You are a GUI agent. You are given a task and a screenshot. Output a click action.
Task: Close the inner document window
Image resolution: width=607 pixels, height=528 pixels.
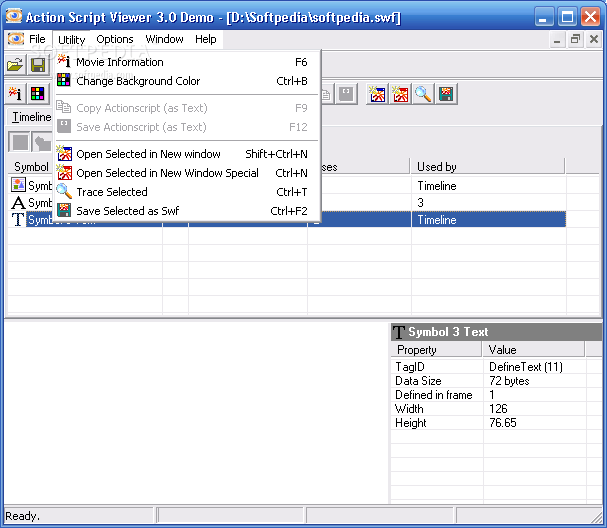click(x=594, y=39)
